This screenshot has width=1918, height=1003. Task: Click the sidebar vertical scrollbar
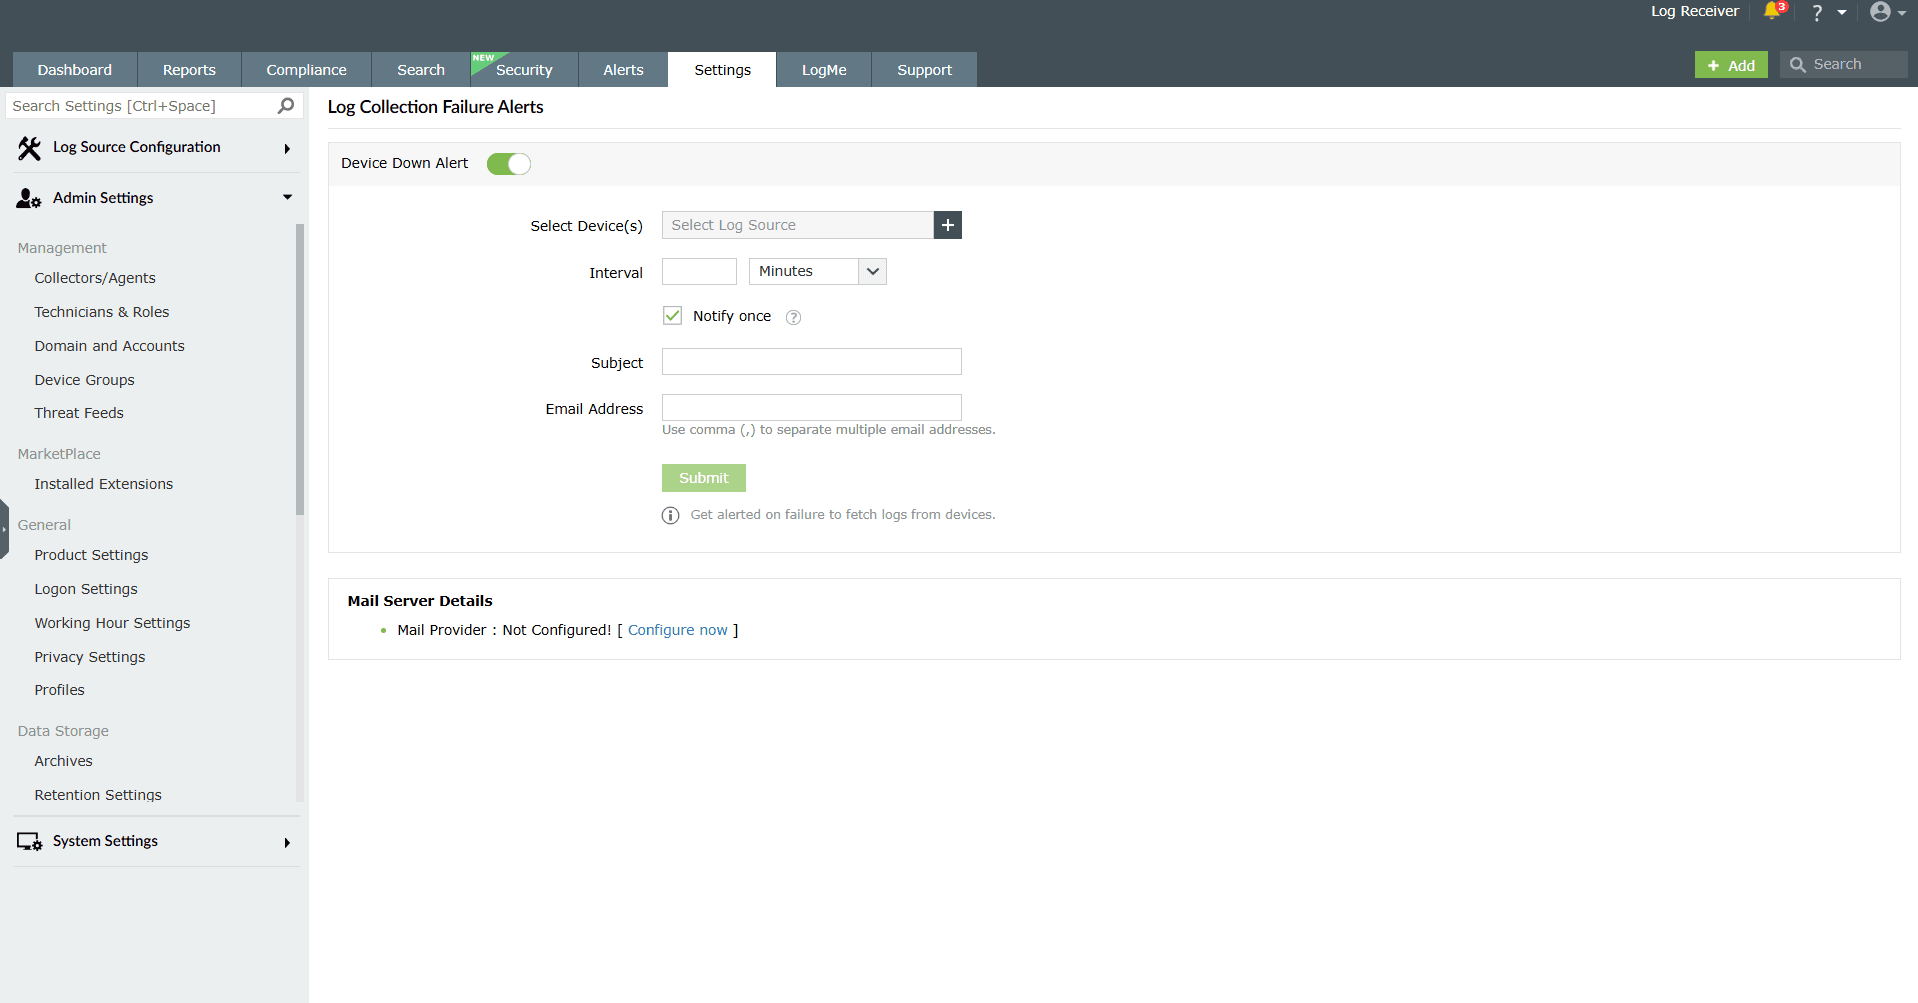tap(300, 370)
